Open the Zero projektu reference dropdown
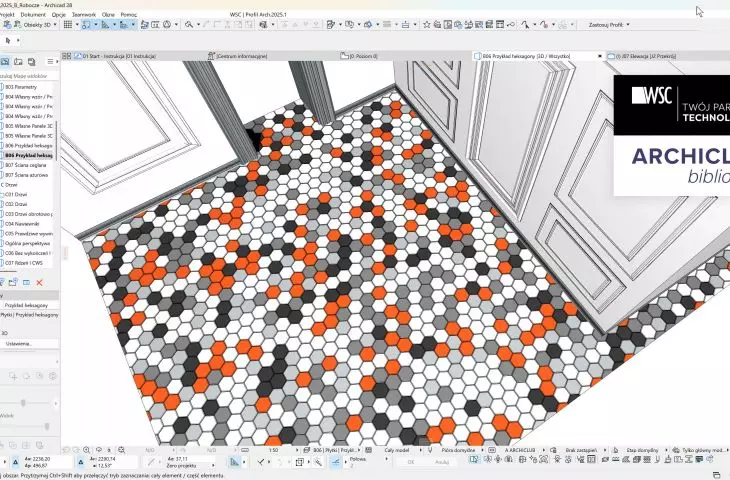Image resolution: width=730 pixels, height=480 pixels. coord(191,465)
